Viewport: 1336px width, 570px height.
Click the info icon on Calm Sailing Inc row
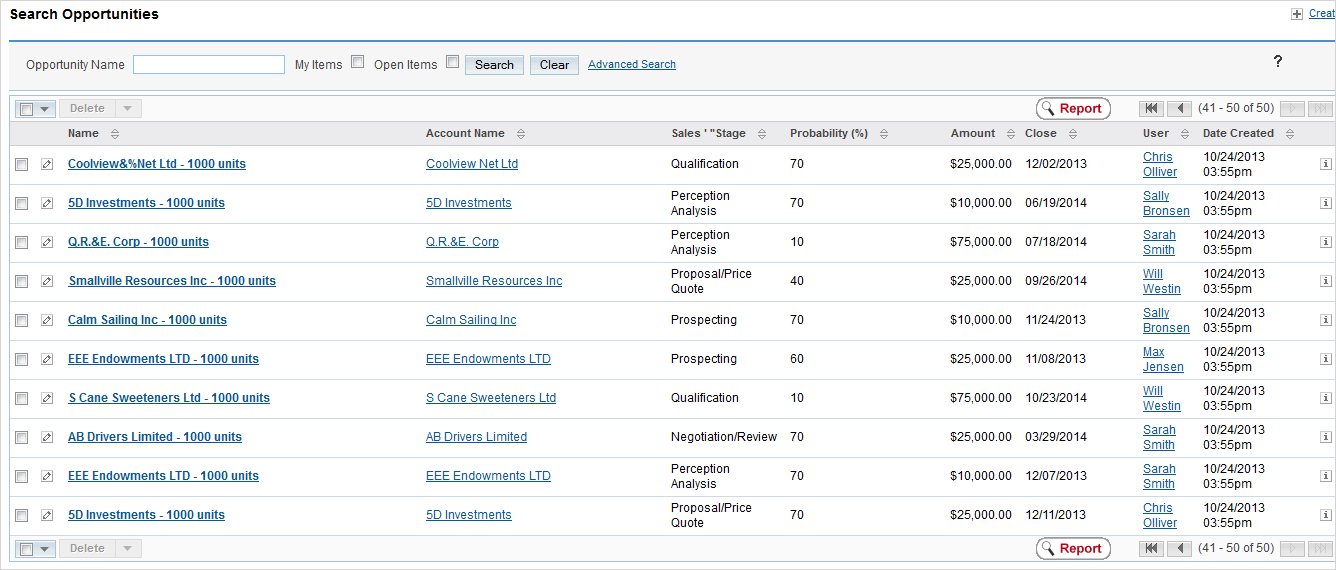1326,320
